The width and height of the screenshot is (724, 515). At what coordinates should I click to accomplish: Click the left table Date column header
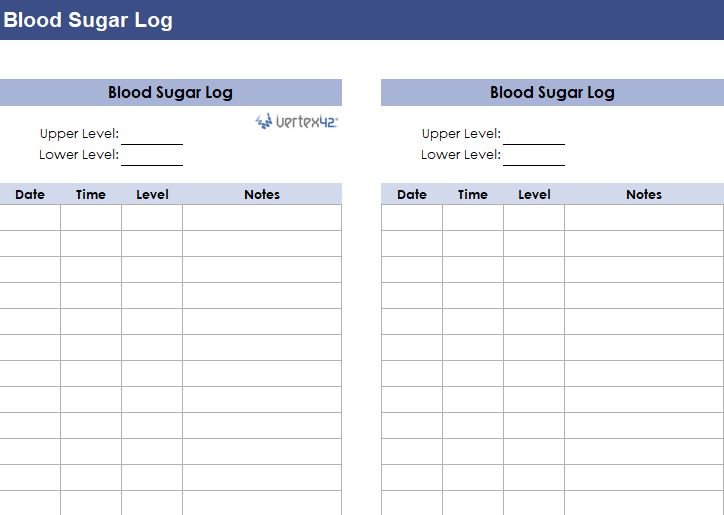pos(30,194)
